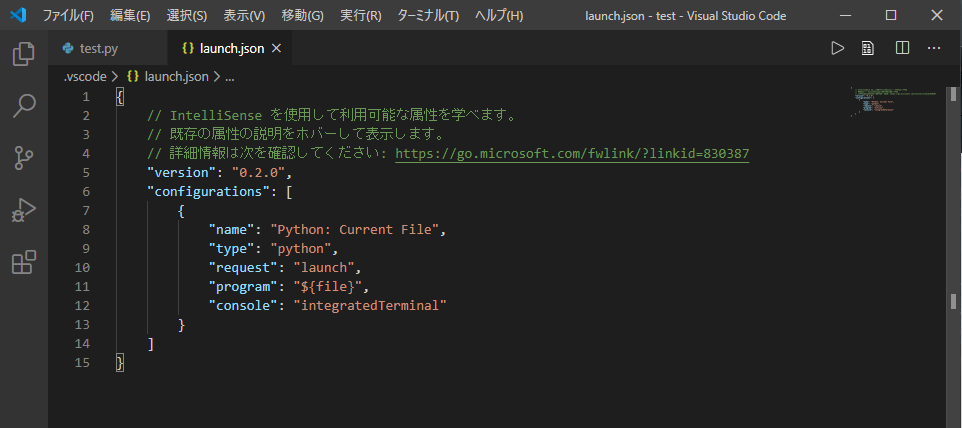Minimize the Visual Studio Code window
Viewport: 962px width, 428px height.
coord(845,16)
